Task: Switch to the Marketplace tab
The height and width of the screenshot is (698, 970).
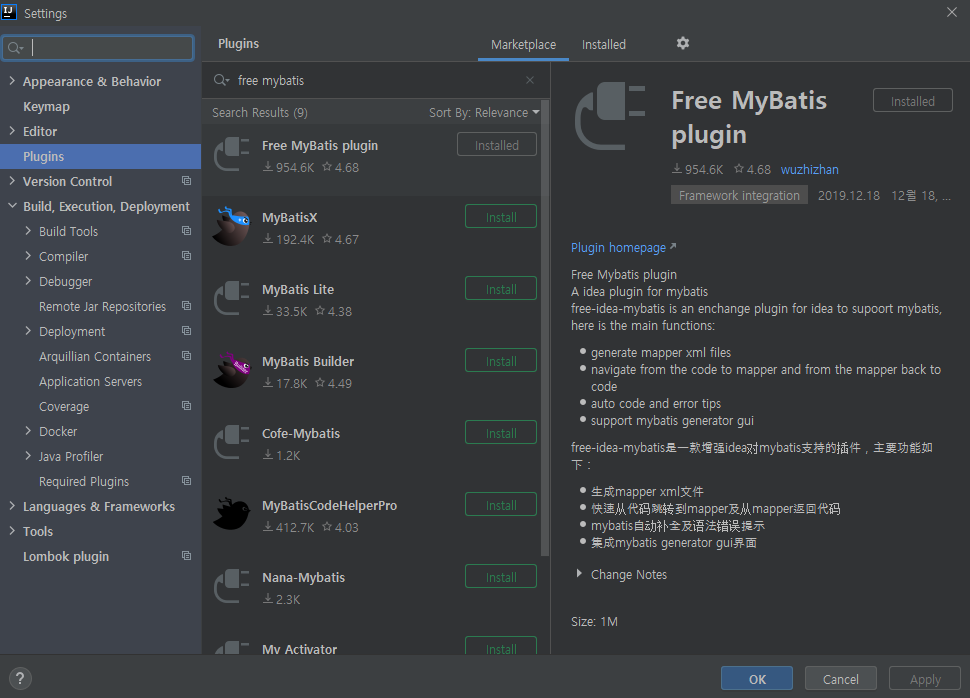Action: (x=523, y=45)
